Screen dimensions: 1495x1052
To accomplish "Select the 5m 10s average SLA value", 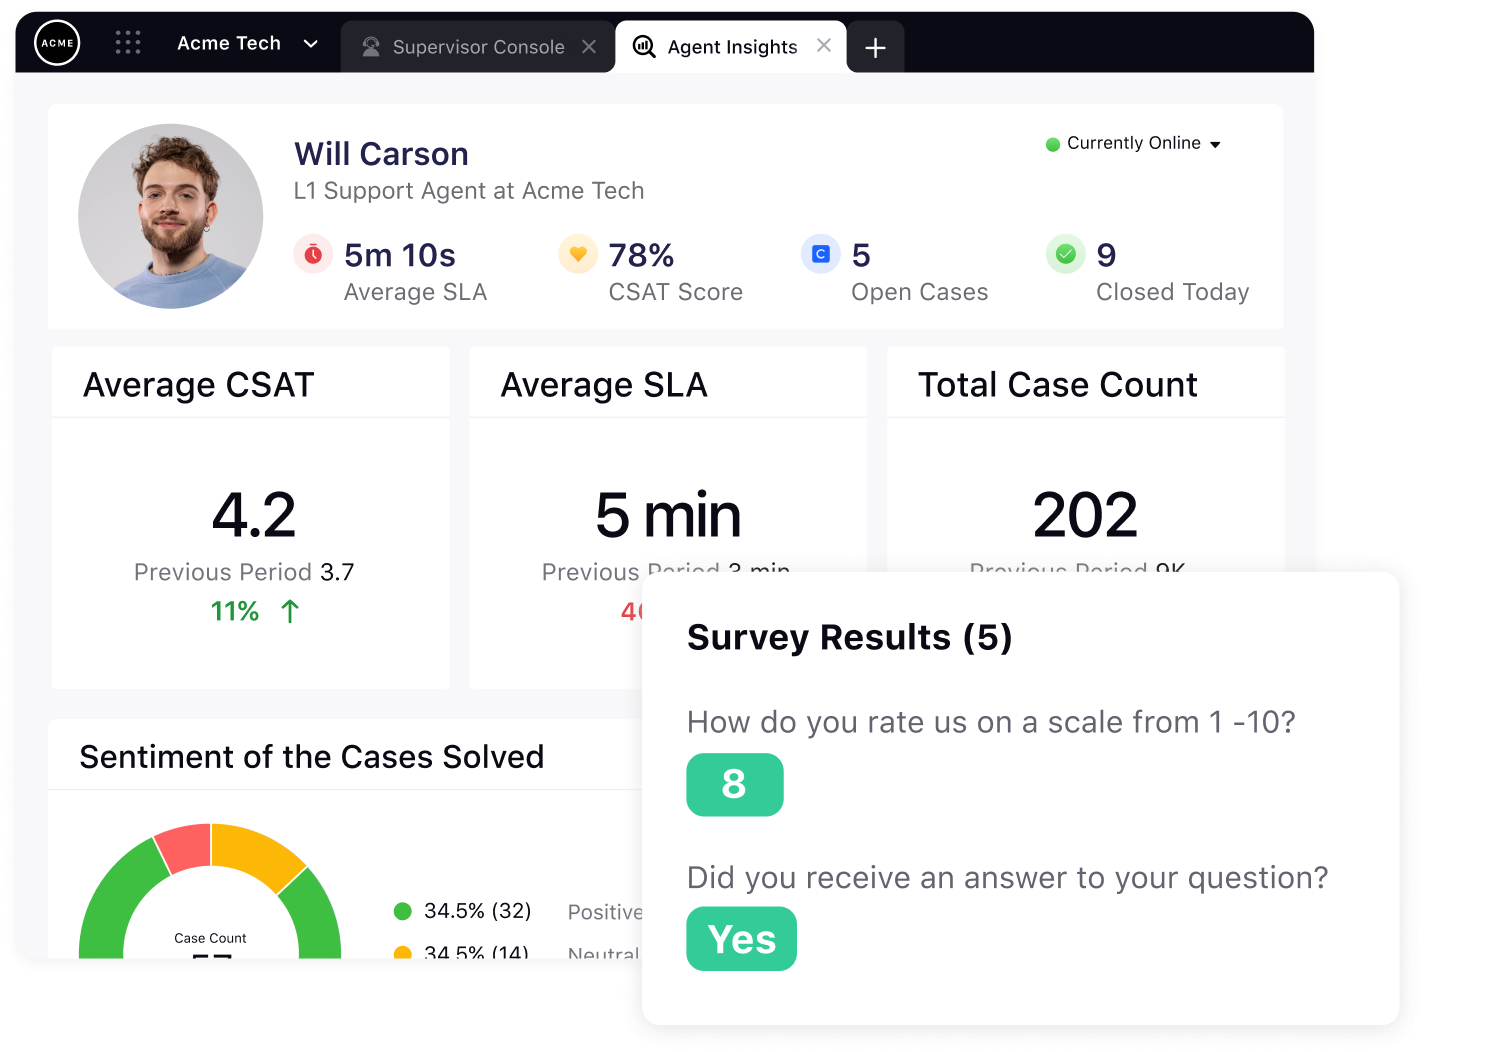I will tap(400, 256).
